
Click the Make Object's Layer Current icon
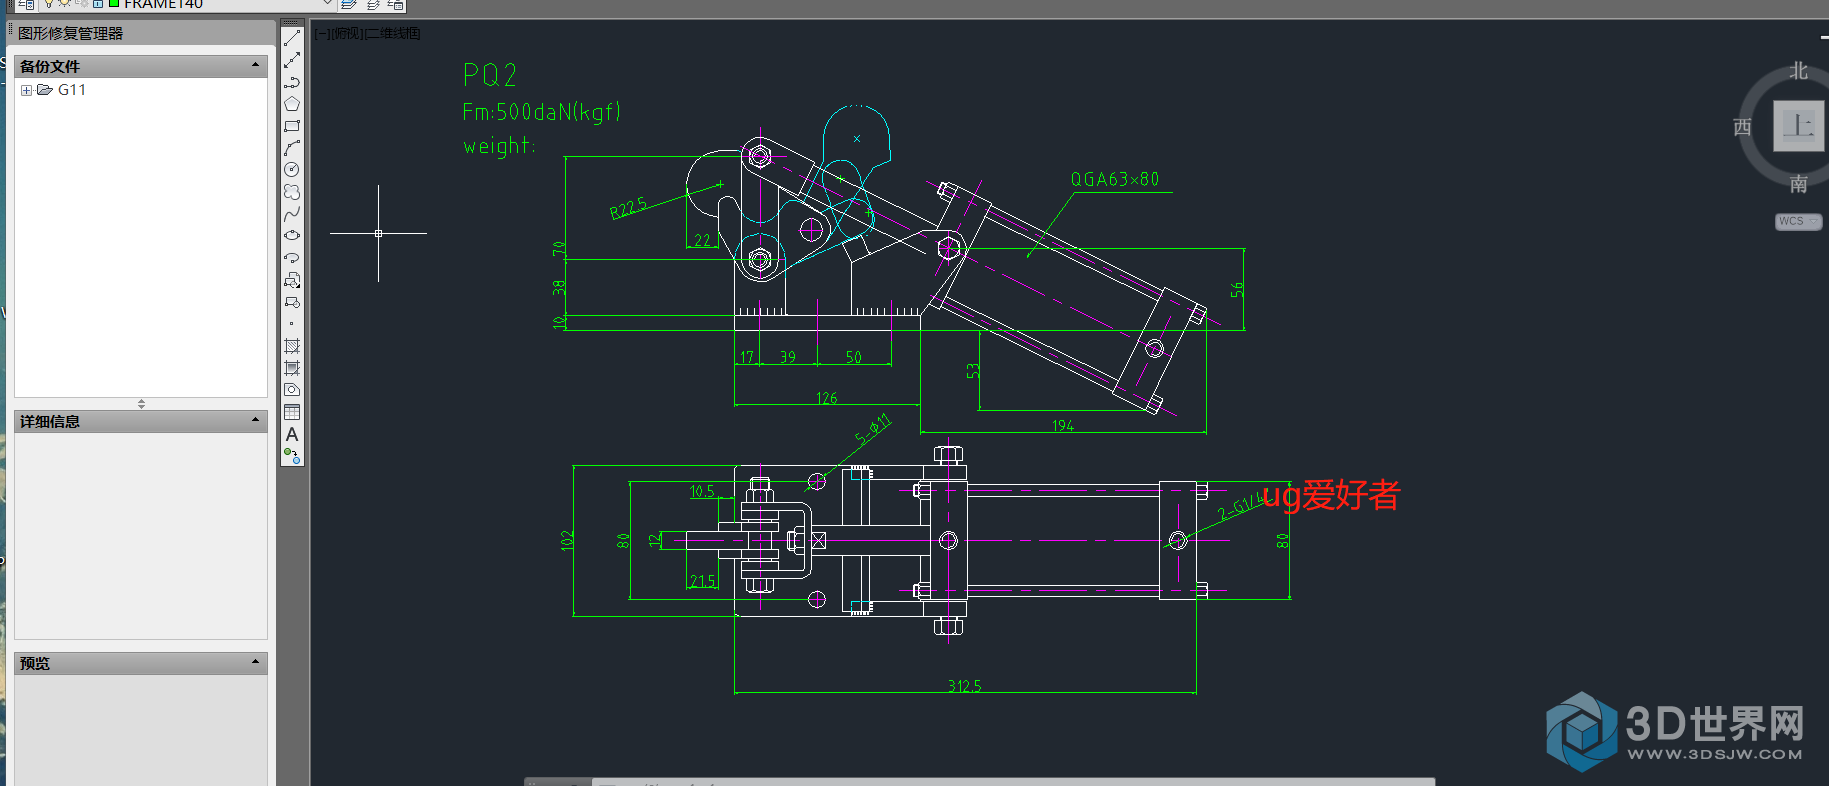point(349,5)
